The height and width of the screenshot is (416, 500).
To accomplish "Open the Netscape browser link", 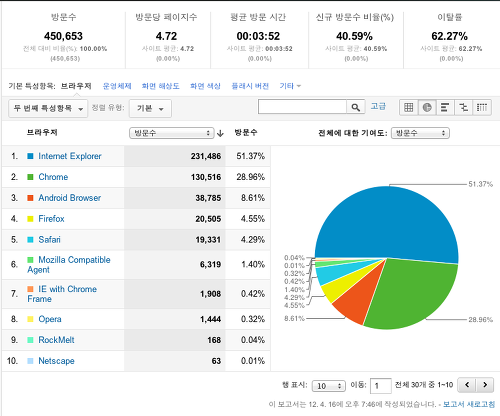I will point(56,361).
